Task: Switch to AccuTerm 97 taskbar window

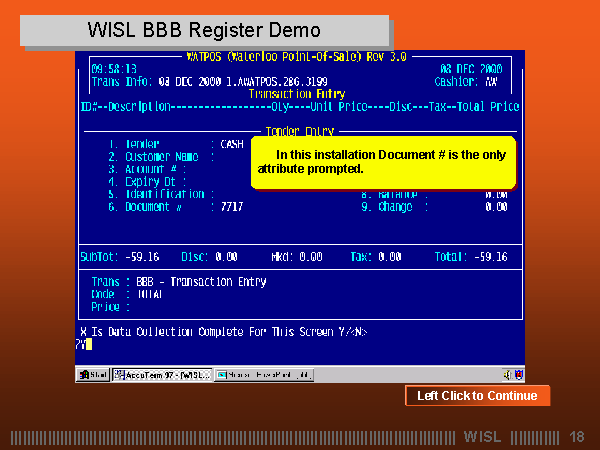Action: click(x=161, y=374)
